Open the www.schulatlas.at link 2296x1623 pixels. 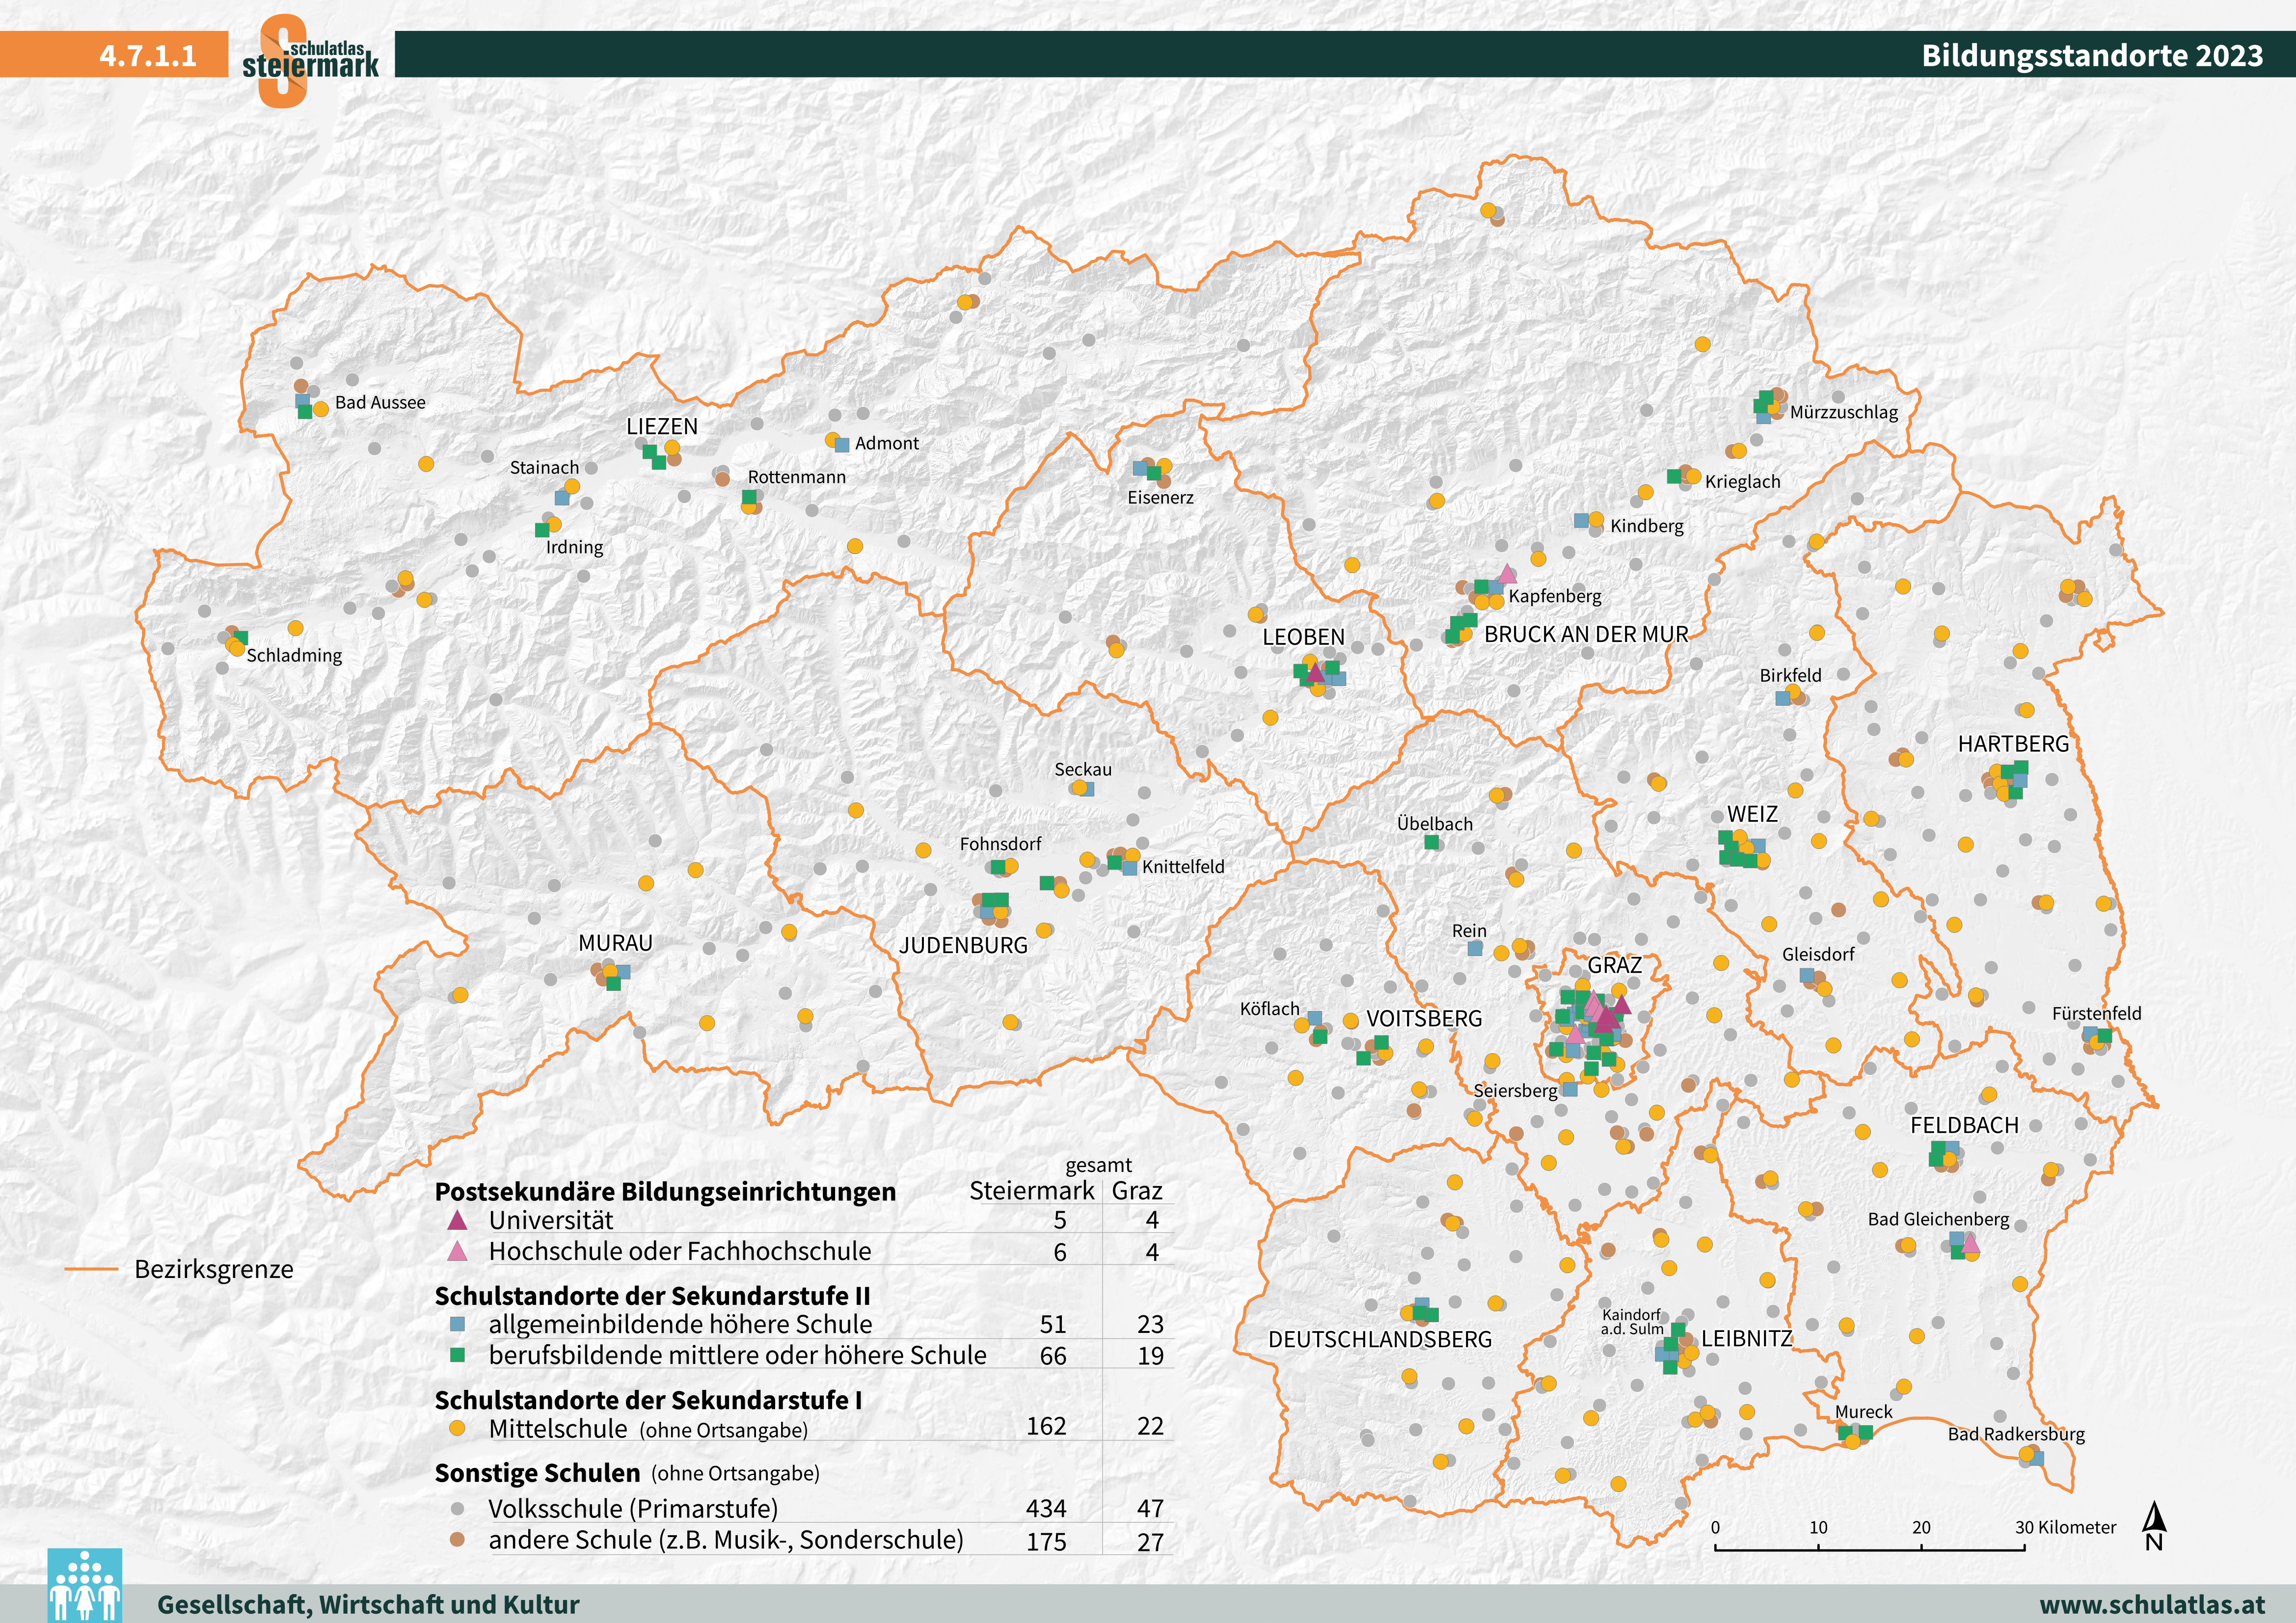(x=2152, y=1604)
